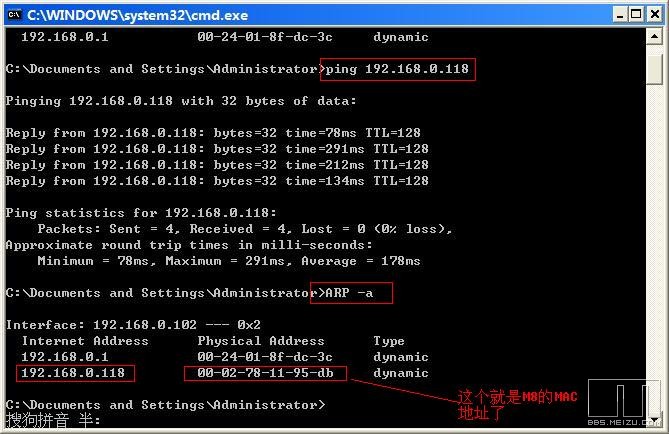Click the MAC address 00-02-78-11-95-db
Screen dimensions: 669x434
(265, 373)
